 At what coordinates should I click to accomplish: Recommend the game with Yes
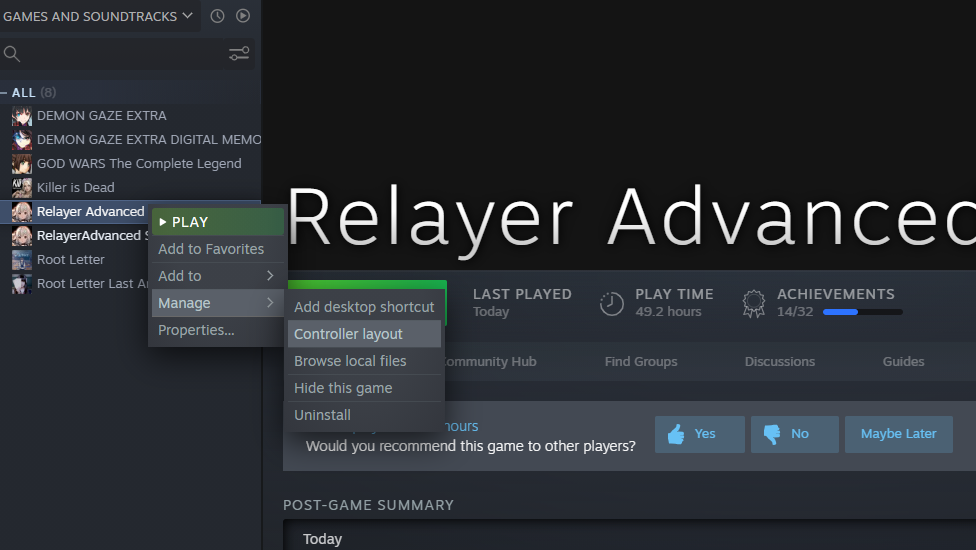click(700, 434)
